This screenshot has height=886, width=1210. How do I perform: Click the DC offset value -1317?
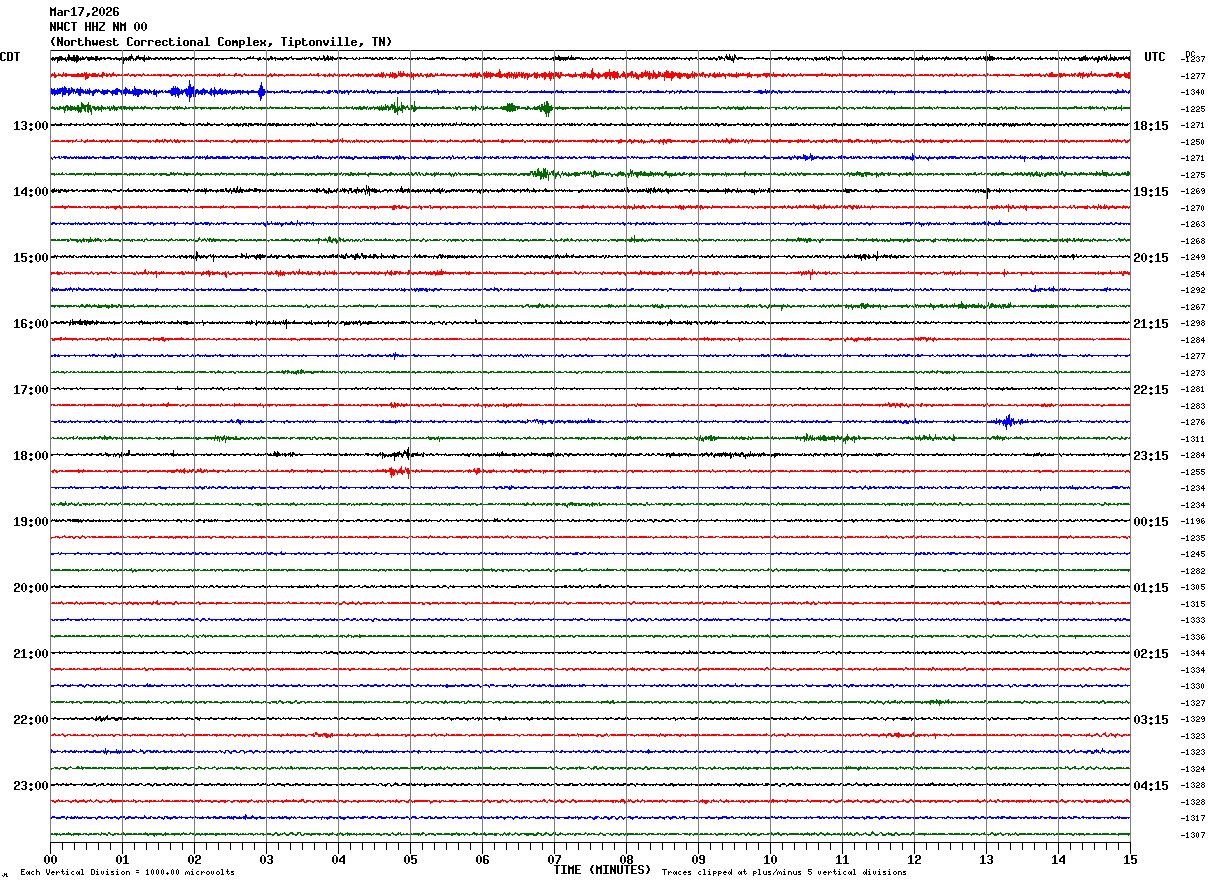(x=1193, y=819)
